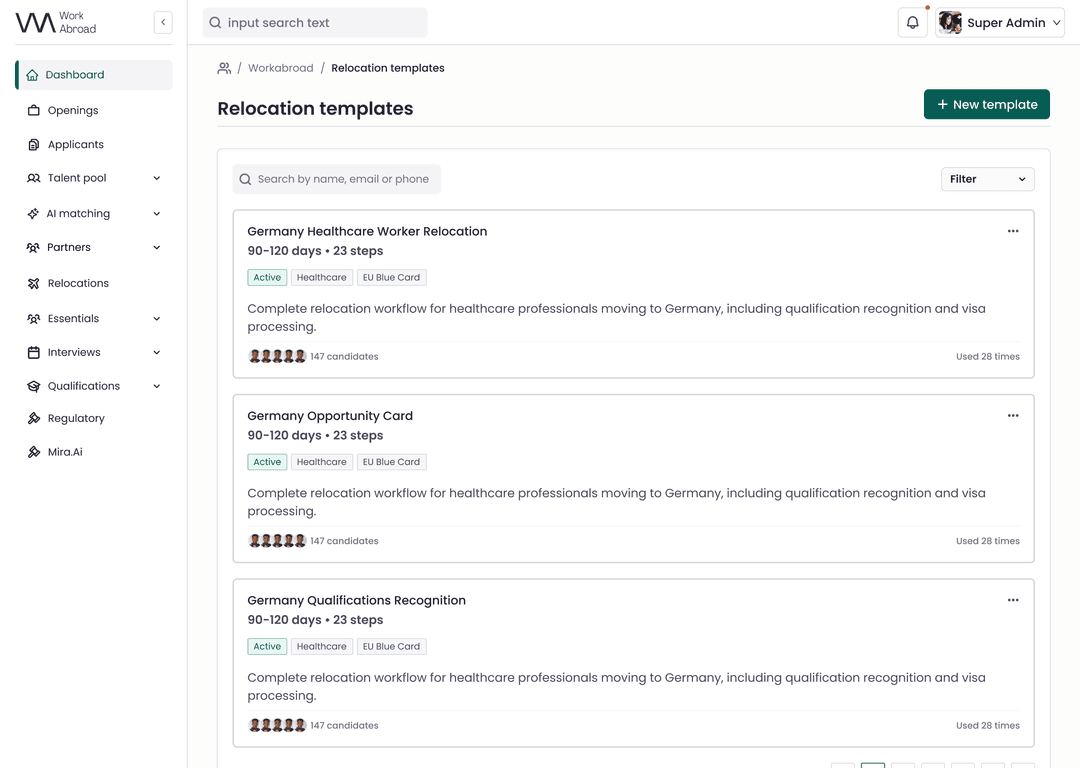Open the Filter dropdown
This screenshot has height=768, width=1080.
pos(987,179)
